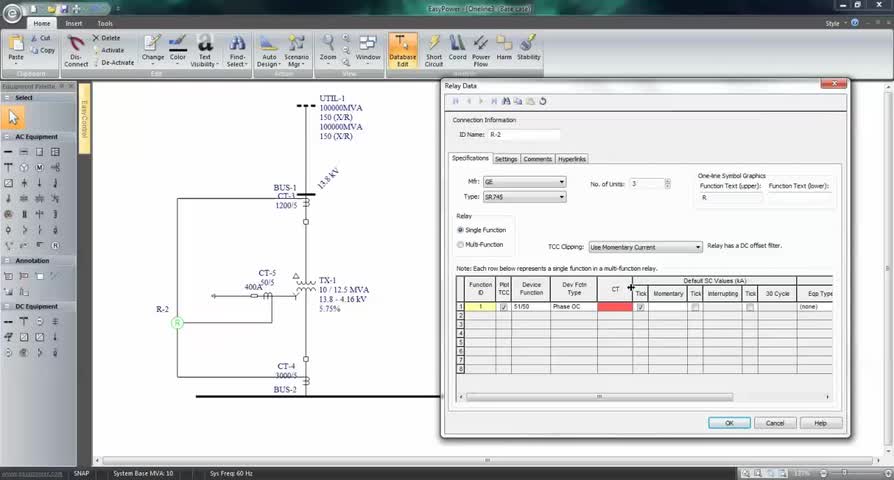Switch to the Home ribbon tab
894x480 pixels.
42,23
